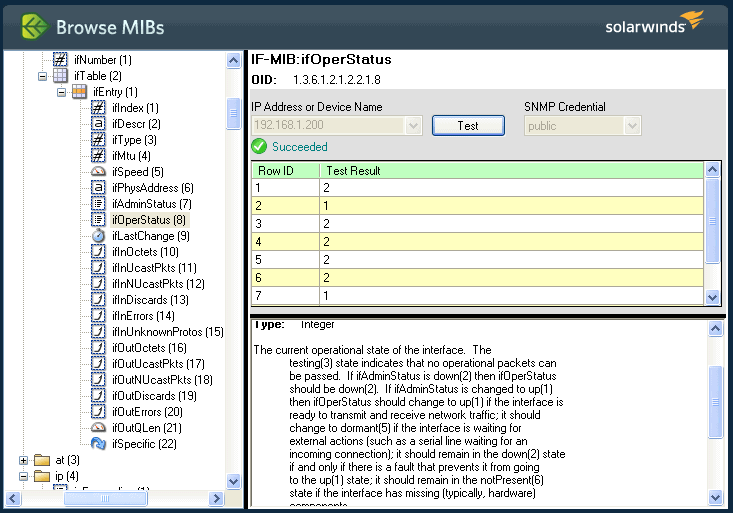Click the ifTable (2) table icon
The image size is (733, 513).
tap(60, 75)
